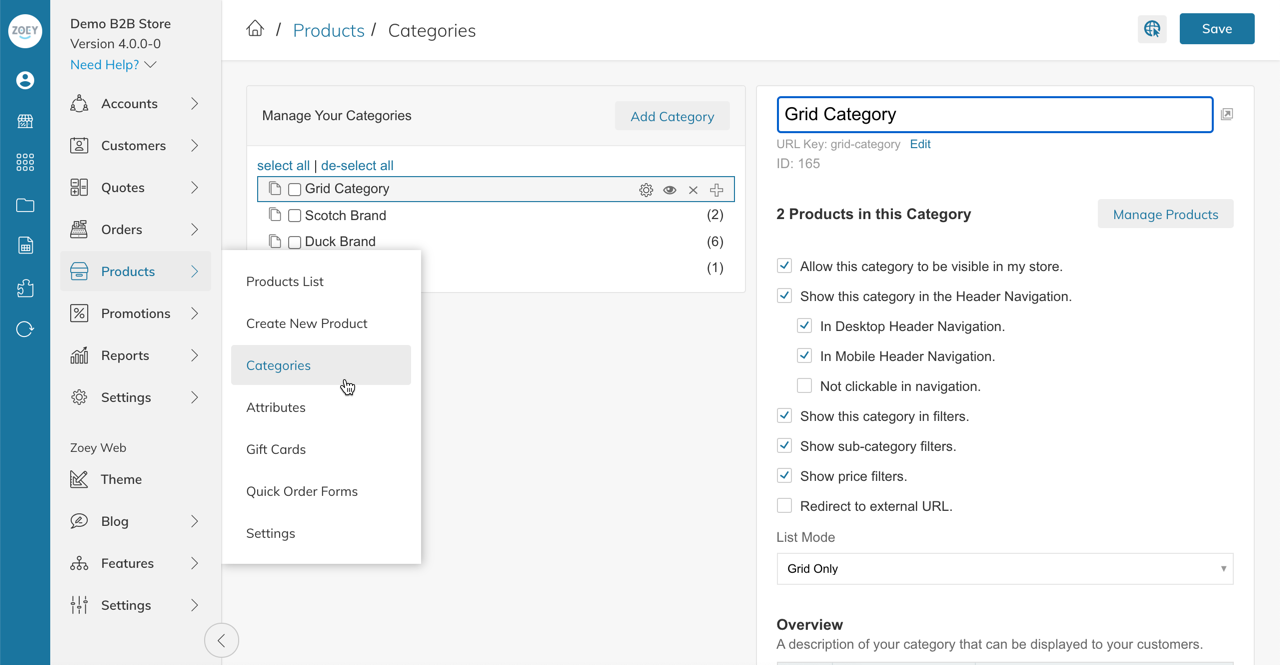Toggle Grid Category eye visibility icon
The height and width of the screenshot is (665, 1280).
click(670, 190)
